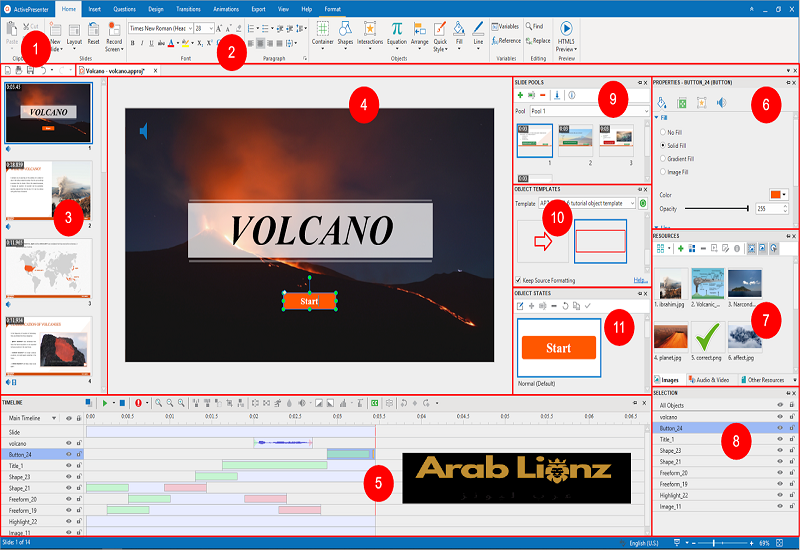Open Fill & Line tab in Properties pane

[662, 103]
